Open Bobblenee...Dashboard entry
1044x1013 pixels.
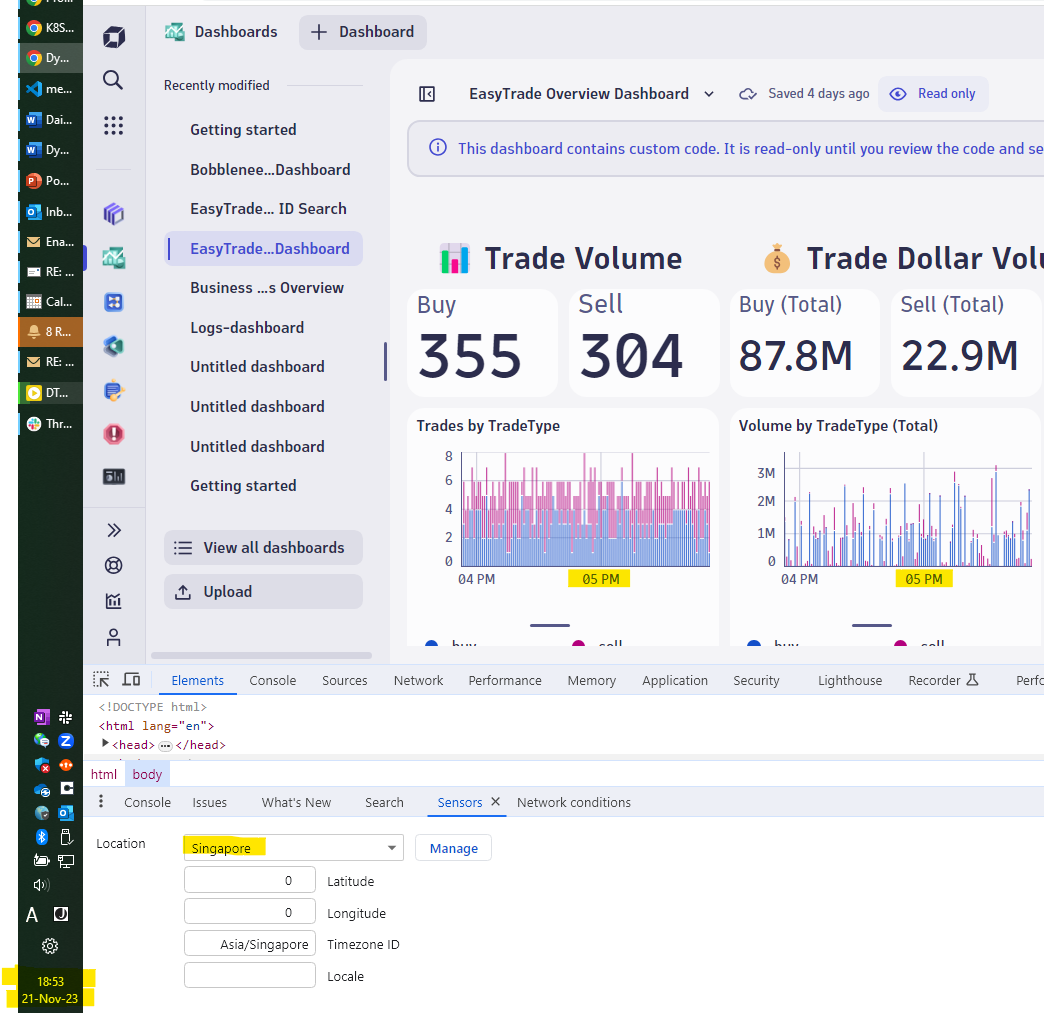pyautogui.click(x=270, y=170)
